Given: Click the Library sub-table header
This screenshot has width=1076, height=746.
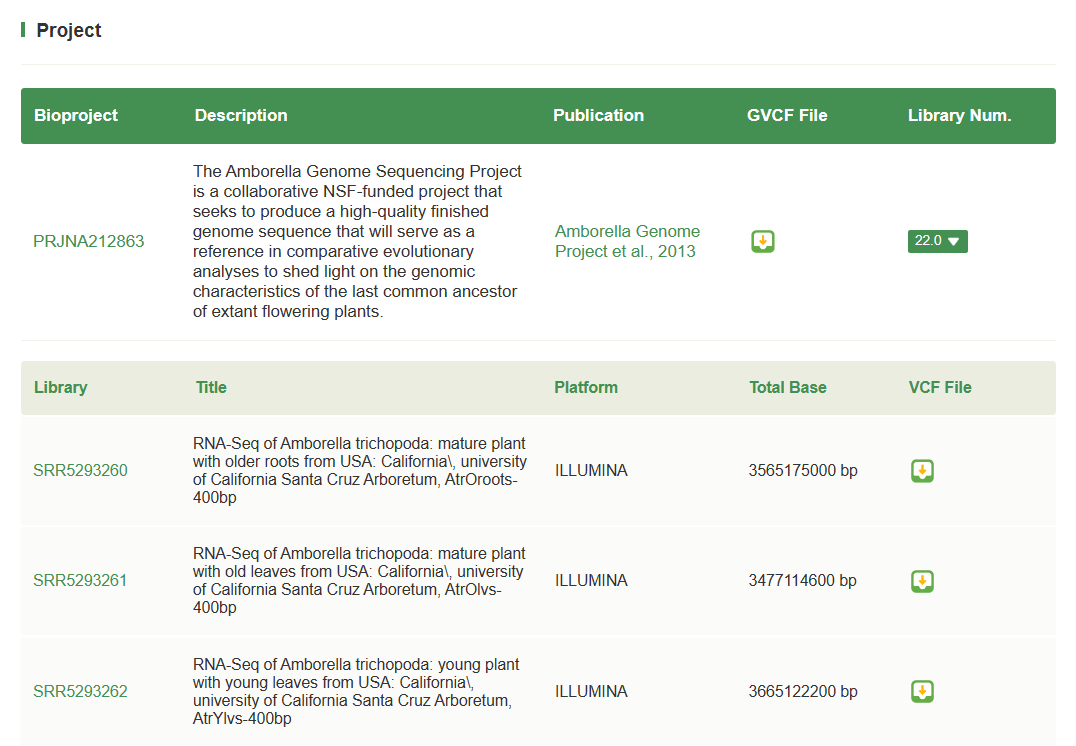Looking at the screenshot, I should (61, 387).
